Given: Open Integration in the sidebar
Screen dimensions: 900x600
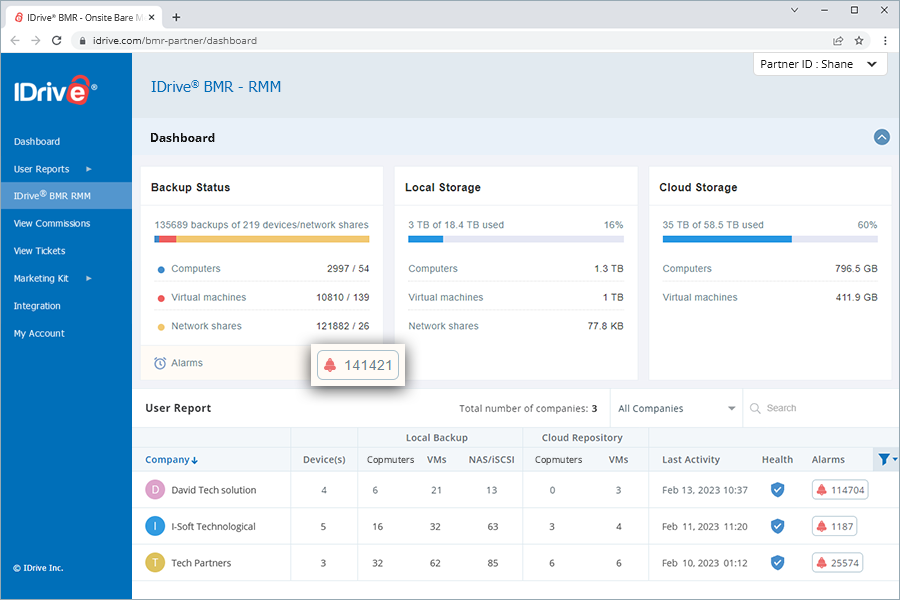Looking at the screenshot, I should coord(37,306).
